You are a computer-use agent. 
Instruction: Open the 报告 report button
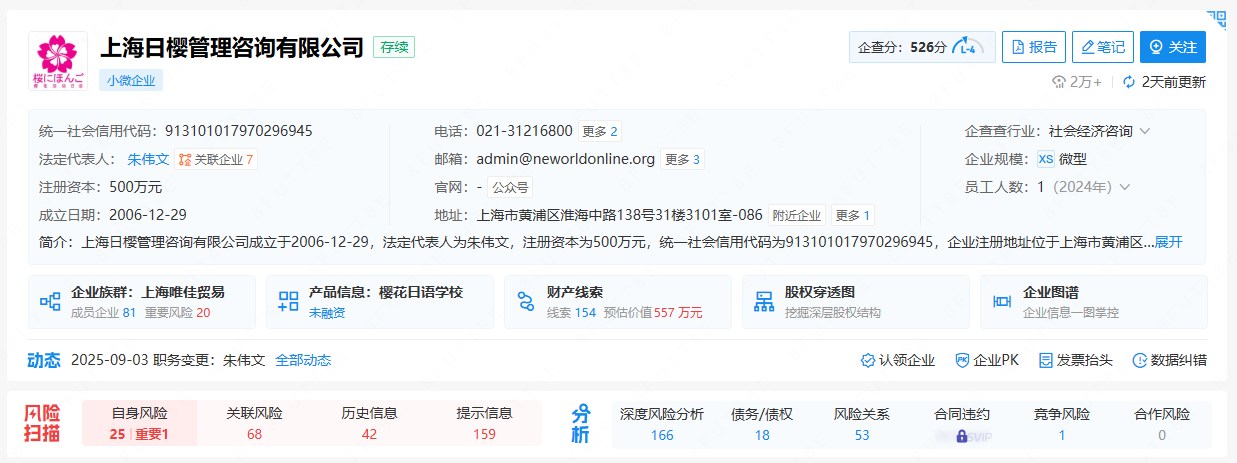1034,47
